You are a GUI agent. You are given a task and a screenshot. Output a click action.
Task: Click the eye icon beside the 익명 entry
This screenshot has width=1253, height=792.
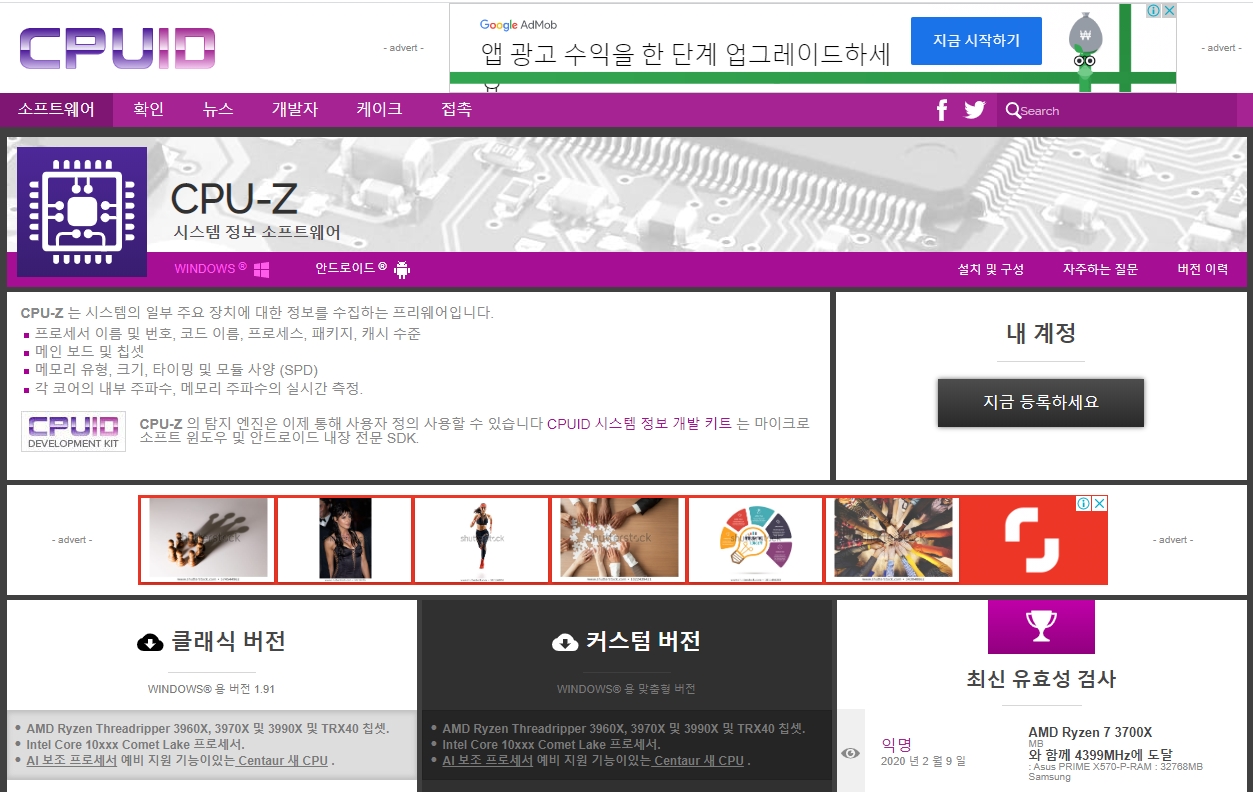coord(850,753)
